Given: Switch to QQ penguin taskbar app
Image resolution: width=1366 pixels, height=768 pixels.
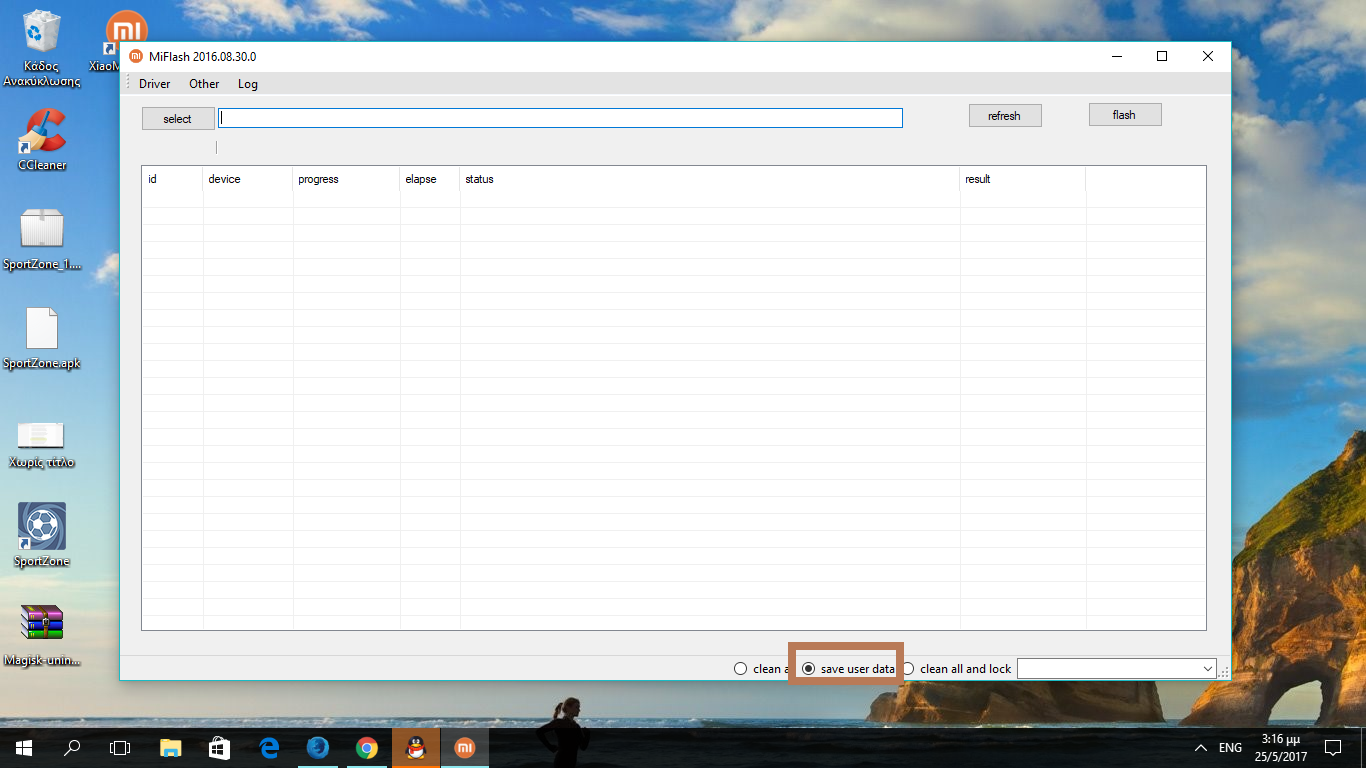Looking at the screenshot, I should 416,747.
